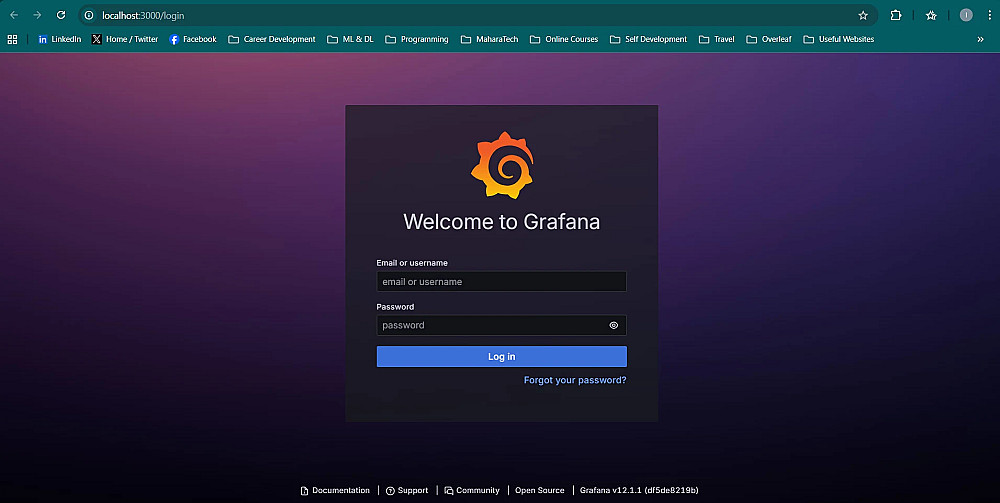Click the browser forward arrow
This screenshot has height=503, width=1000.
37,15
